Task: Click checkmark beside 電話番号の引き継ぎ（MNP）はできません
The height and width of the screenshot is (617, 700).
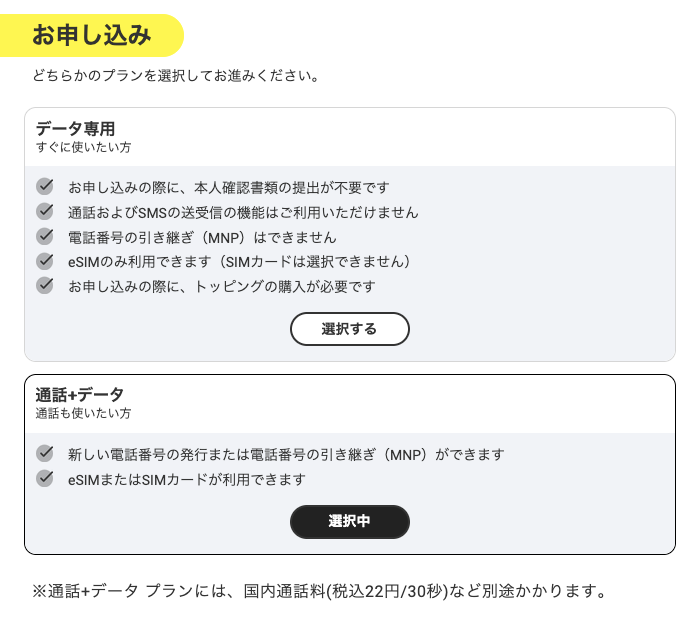Action: click(x=44, y=237)
